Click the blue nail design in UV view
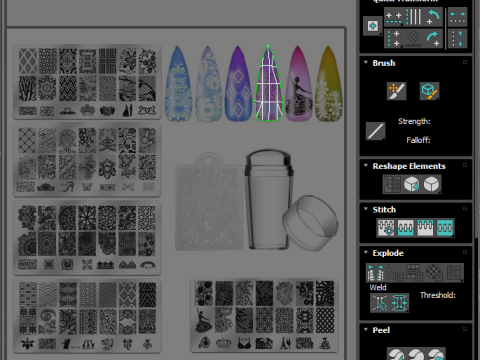The width and height of the screenshot is (480, 360). [x=179, y=84]
